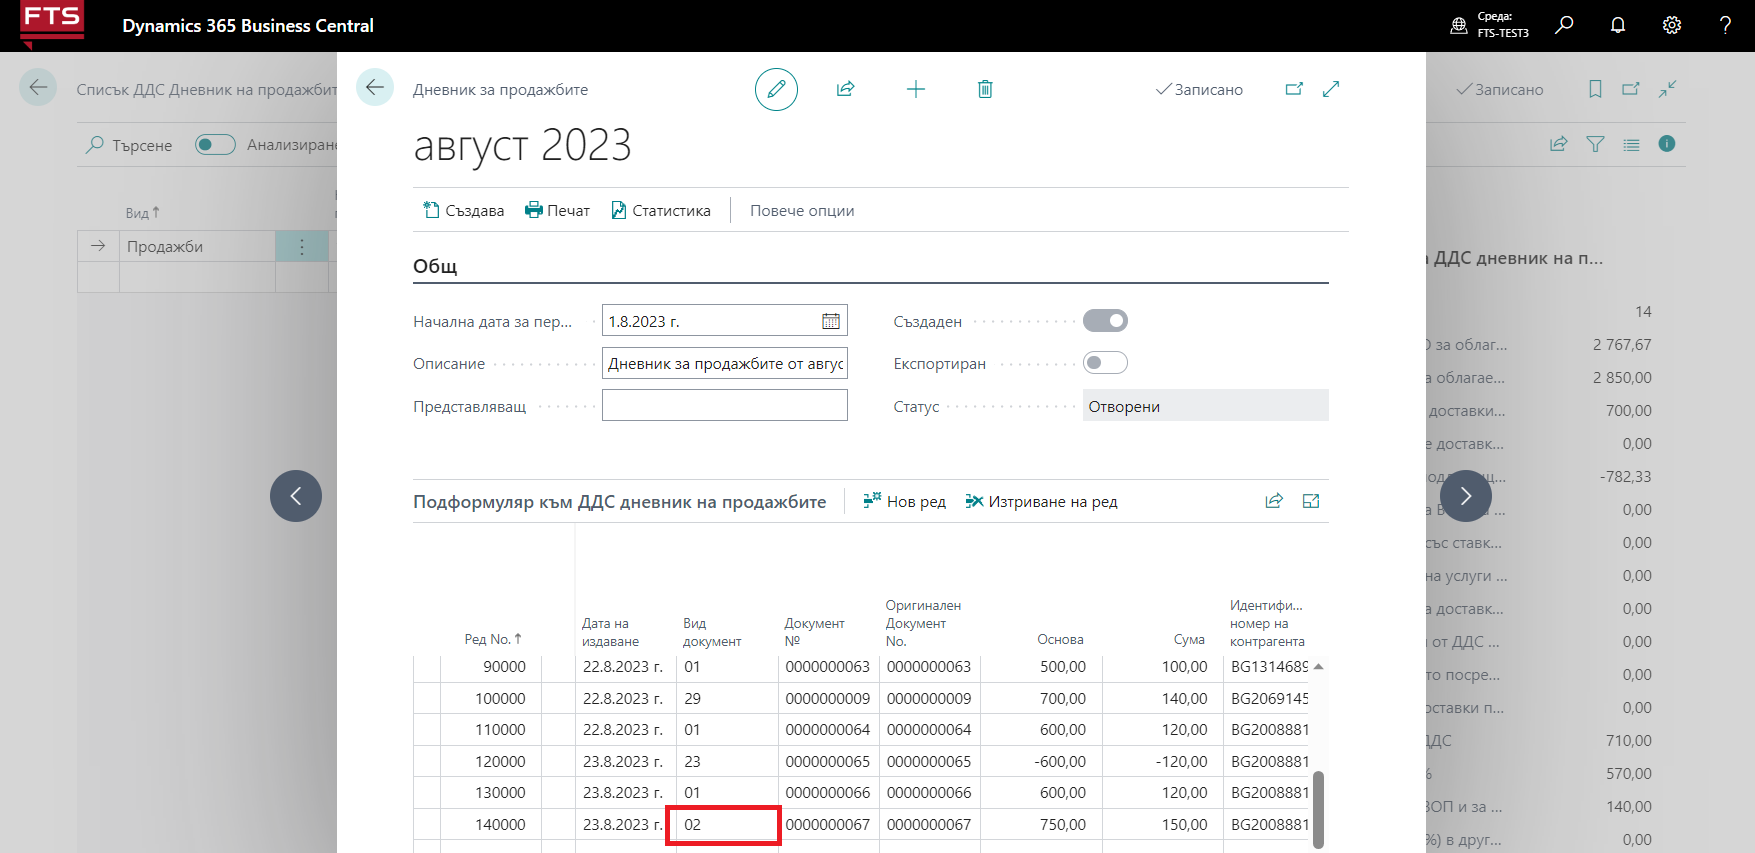Image resolution: width=1755 pixels, height=853 pixels.
Task: Click the subform vertical scrollbar
Action: coord(1318,810)
